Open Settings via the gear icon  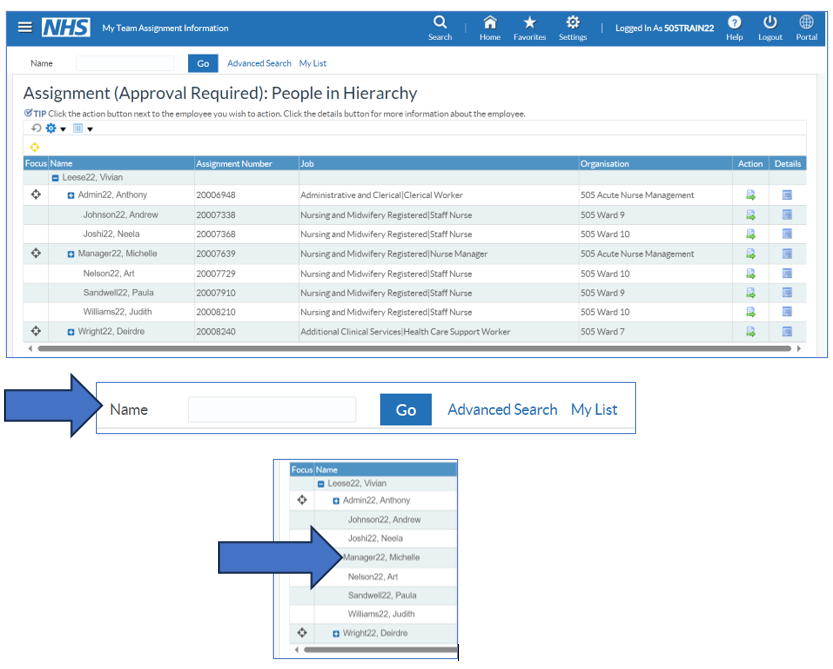(572, 22)
